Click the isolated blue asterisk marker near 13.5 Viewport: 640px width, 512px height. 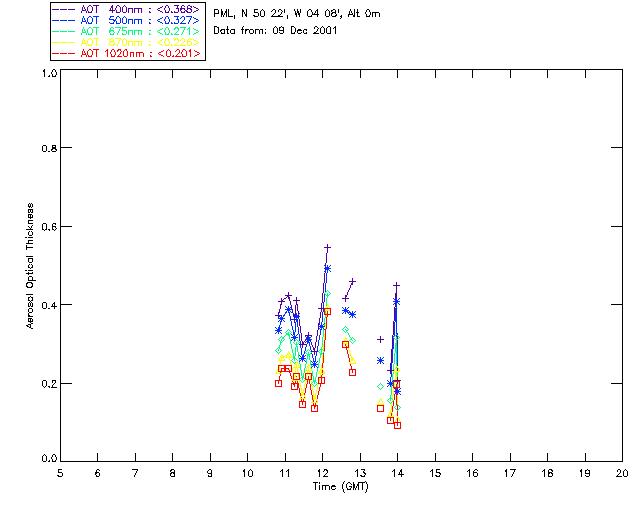(380, 361)
